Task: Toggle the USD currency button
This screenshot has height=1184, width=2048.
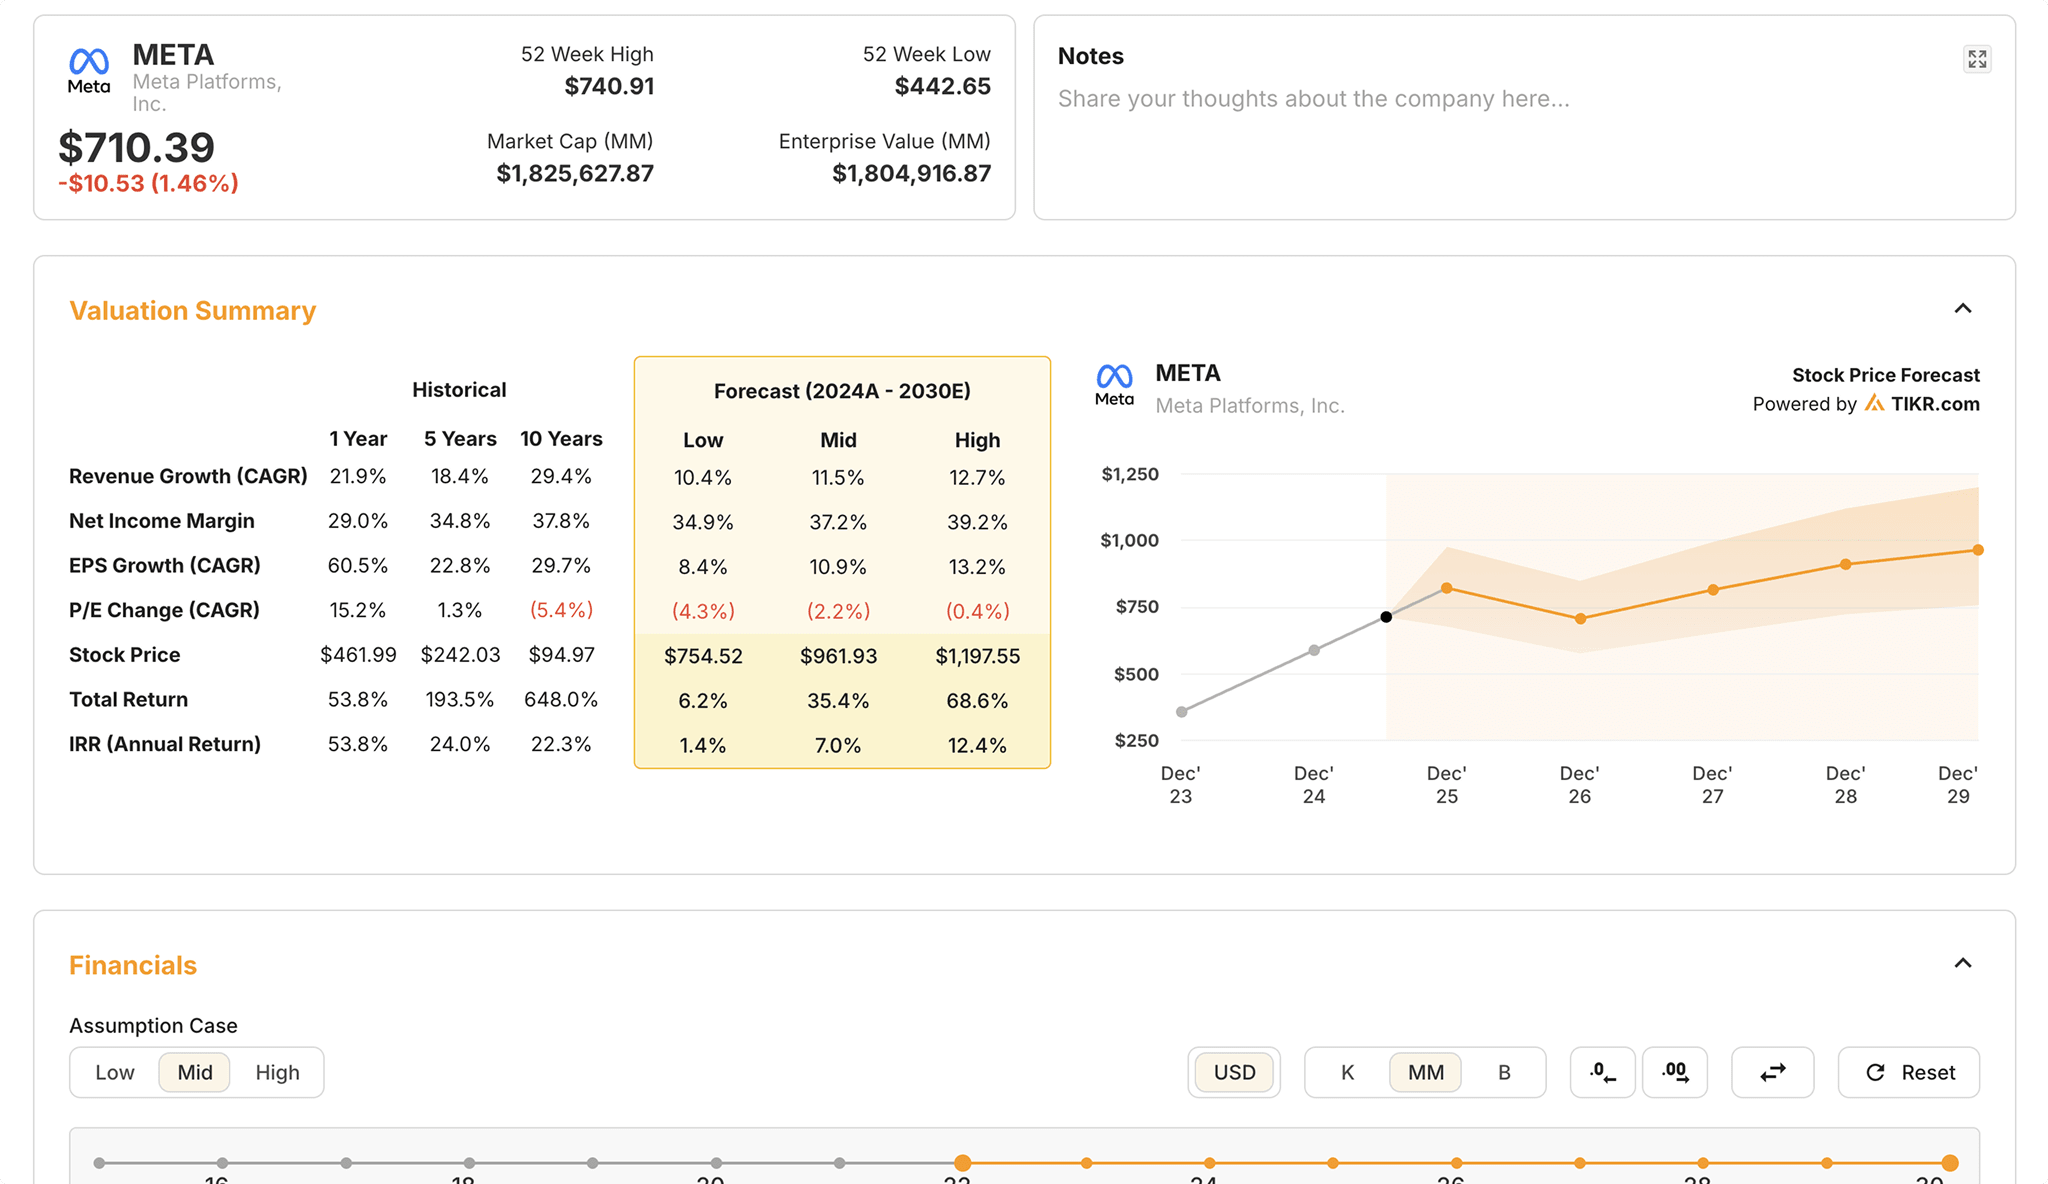Action: (1234, 1072)
